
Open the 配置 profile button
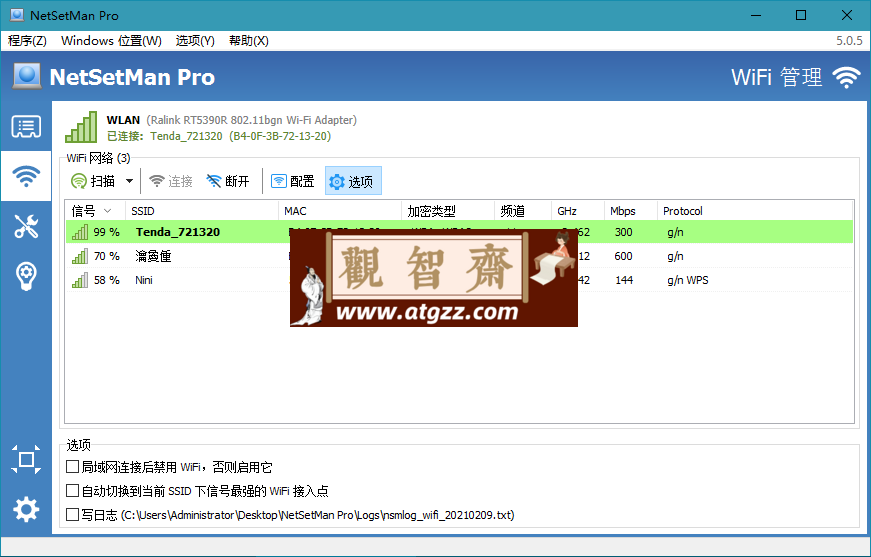click(292, 181)
